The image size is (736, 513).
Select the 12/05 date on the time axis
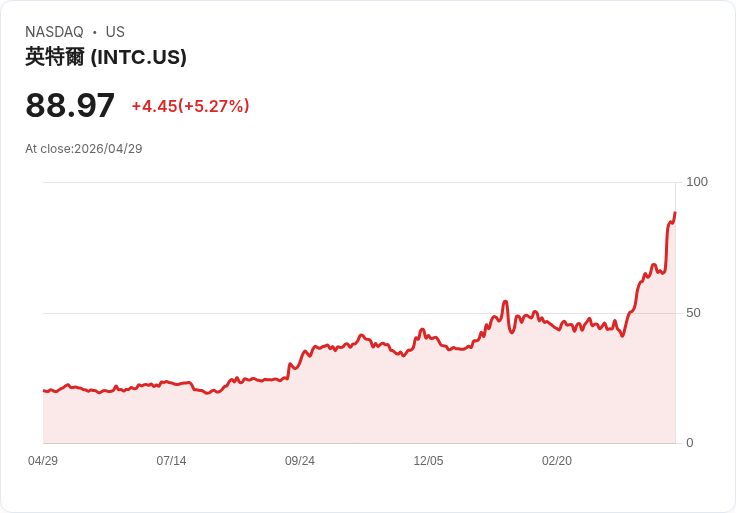[x=428, y=461]
